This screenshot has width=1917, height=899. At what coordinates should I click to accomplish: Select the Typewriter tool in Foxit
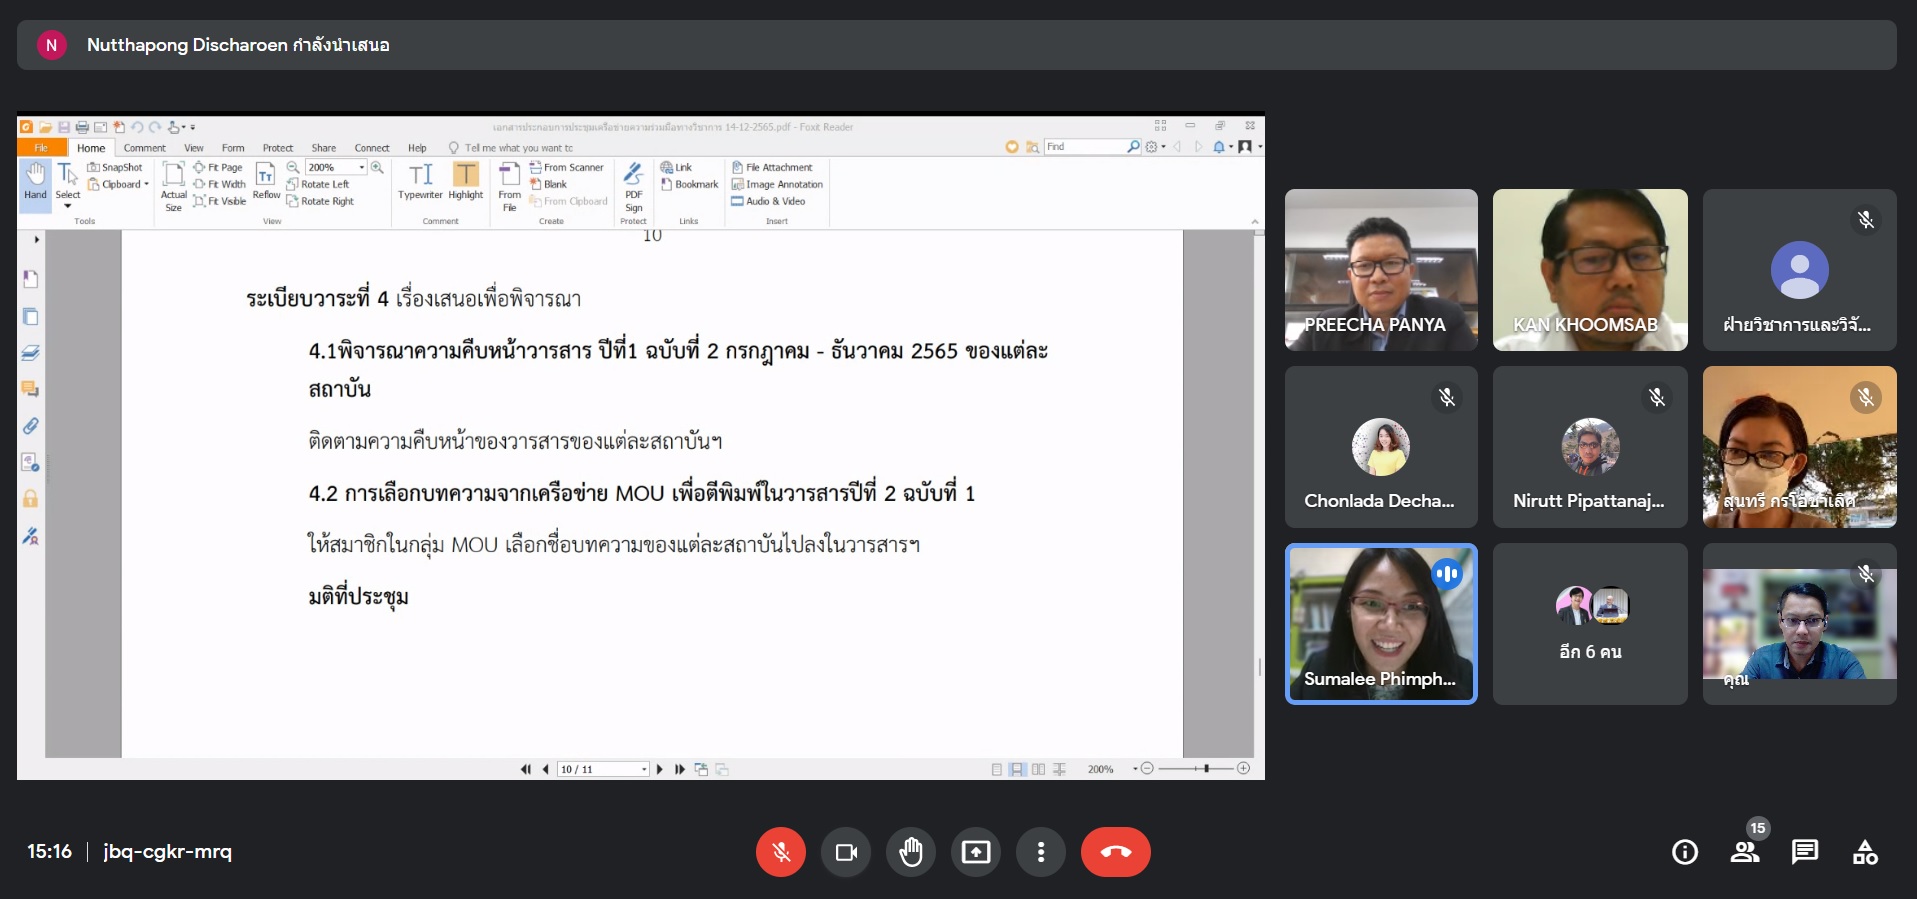[x=420, y=182]
